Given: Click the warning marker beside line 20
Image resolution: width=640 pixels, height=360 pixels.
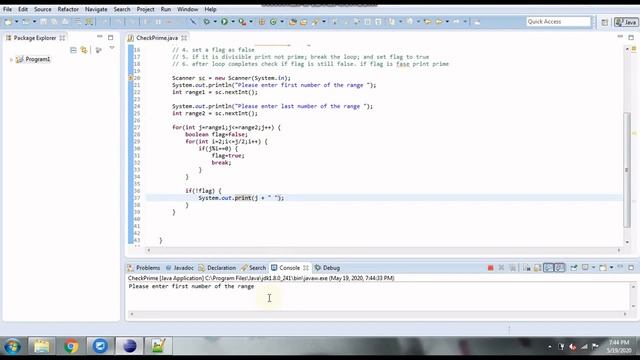Looking at the screenshot, I should (x=131, y=78).
